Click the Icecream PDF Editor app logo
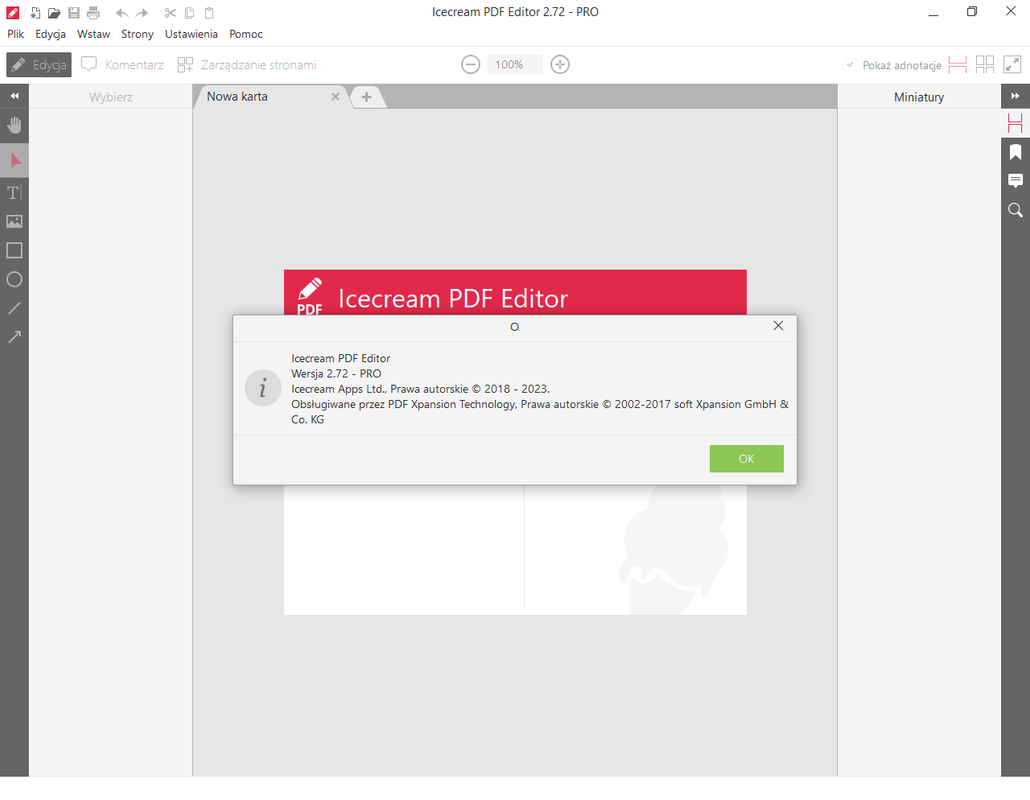 (x=12, y=12)
